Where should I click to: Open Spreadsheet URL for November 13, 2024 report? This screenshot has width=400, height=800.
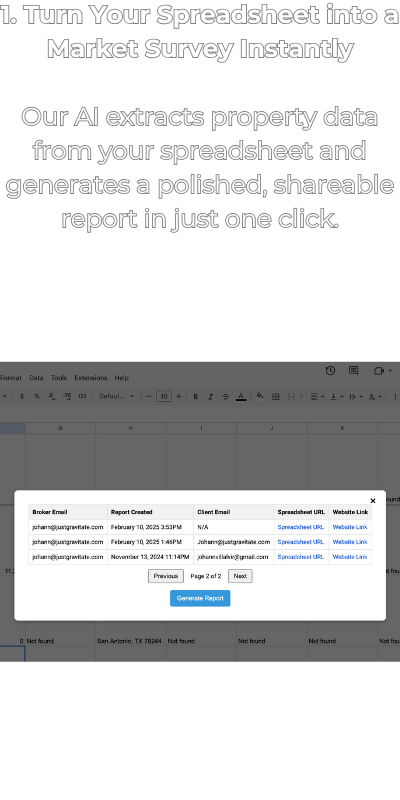[301, 557]
